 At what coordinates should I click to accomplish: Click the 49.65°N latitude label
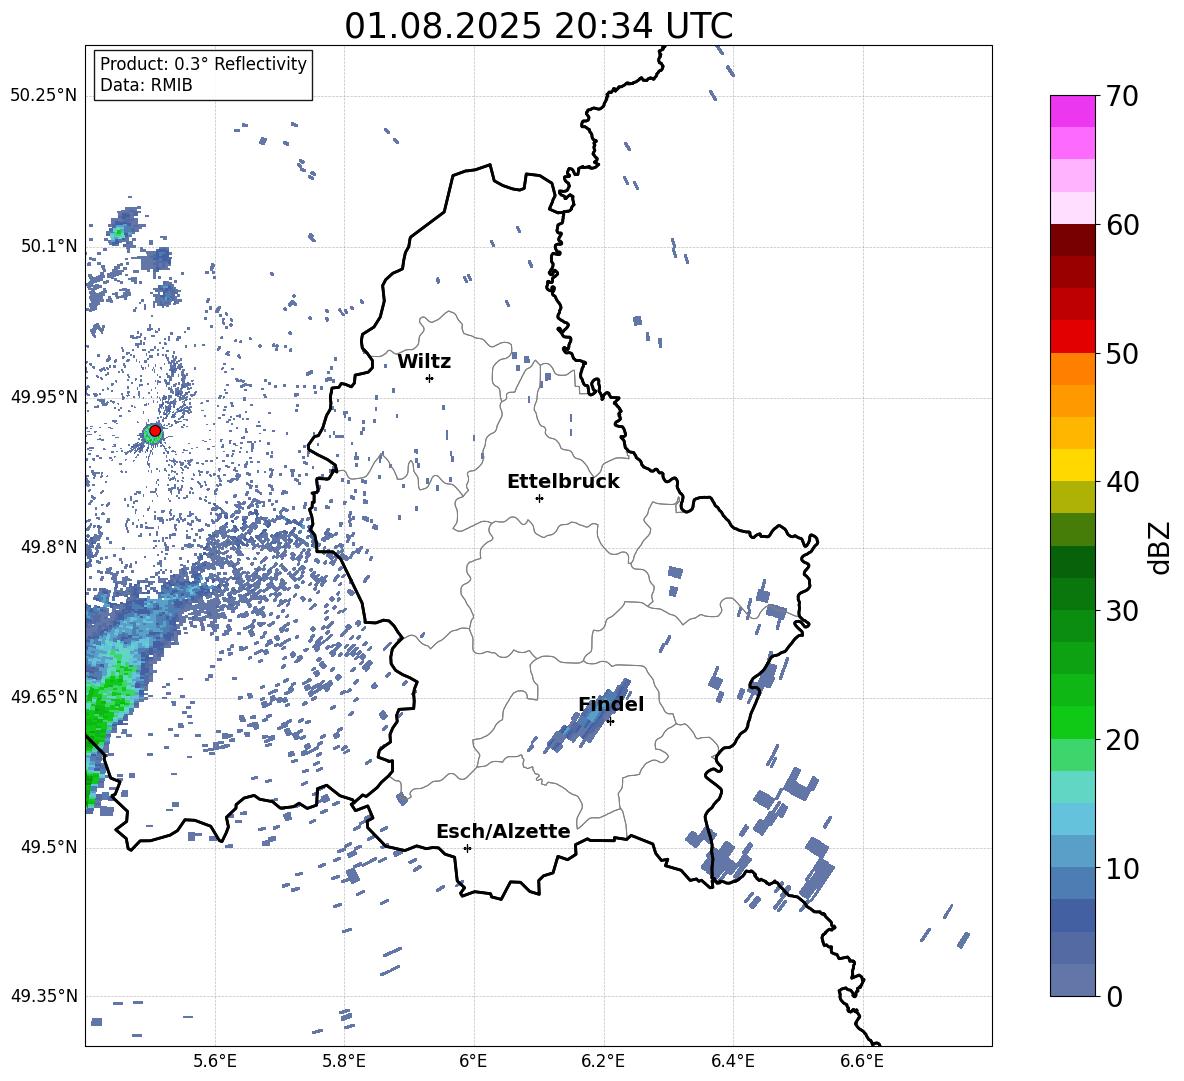point(44,697)
